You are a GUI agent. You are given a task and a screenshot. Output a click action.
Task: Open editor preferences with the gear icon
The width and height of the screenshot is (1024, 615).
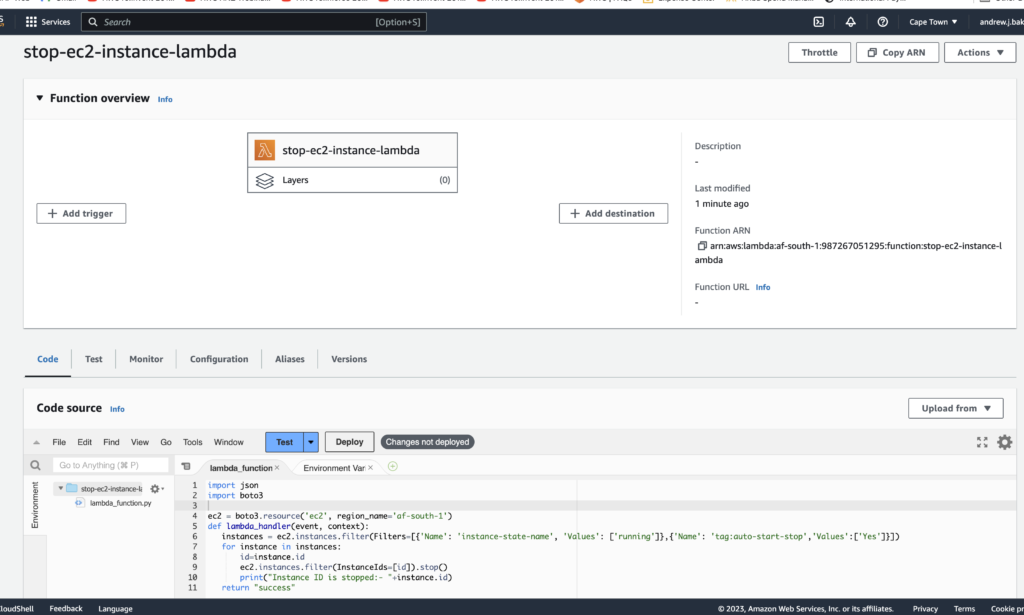(1004, 442)
